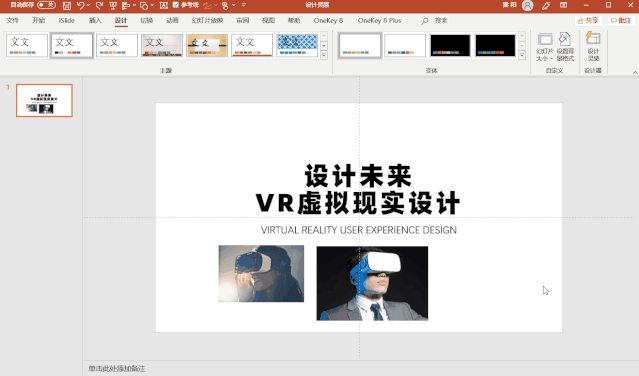
Task: Select the second black variant
Action: [495, 46]
